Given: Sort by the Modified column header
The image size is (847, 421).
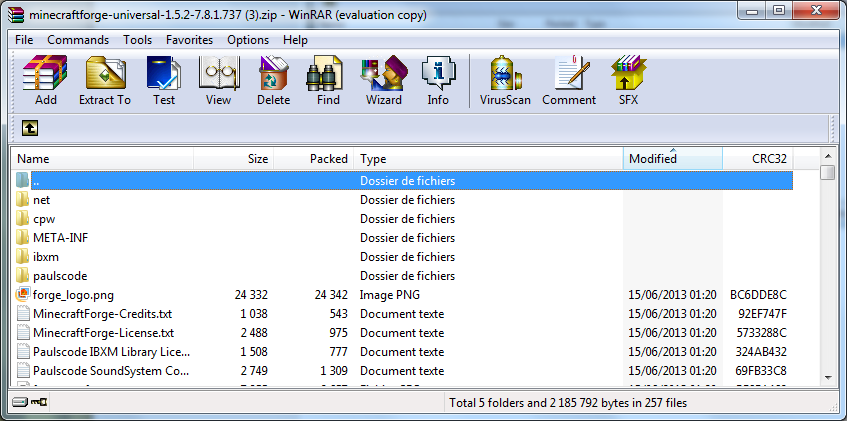Looking at the screenshot, I should coord(673,159).
